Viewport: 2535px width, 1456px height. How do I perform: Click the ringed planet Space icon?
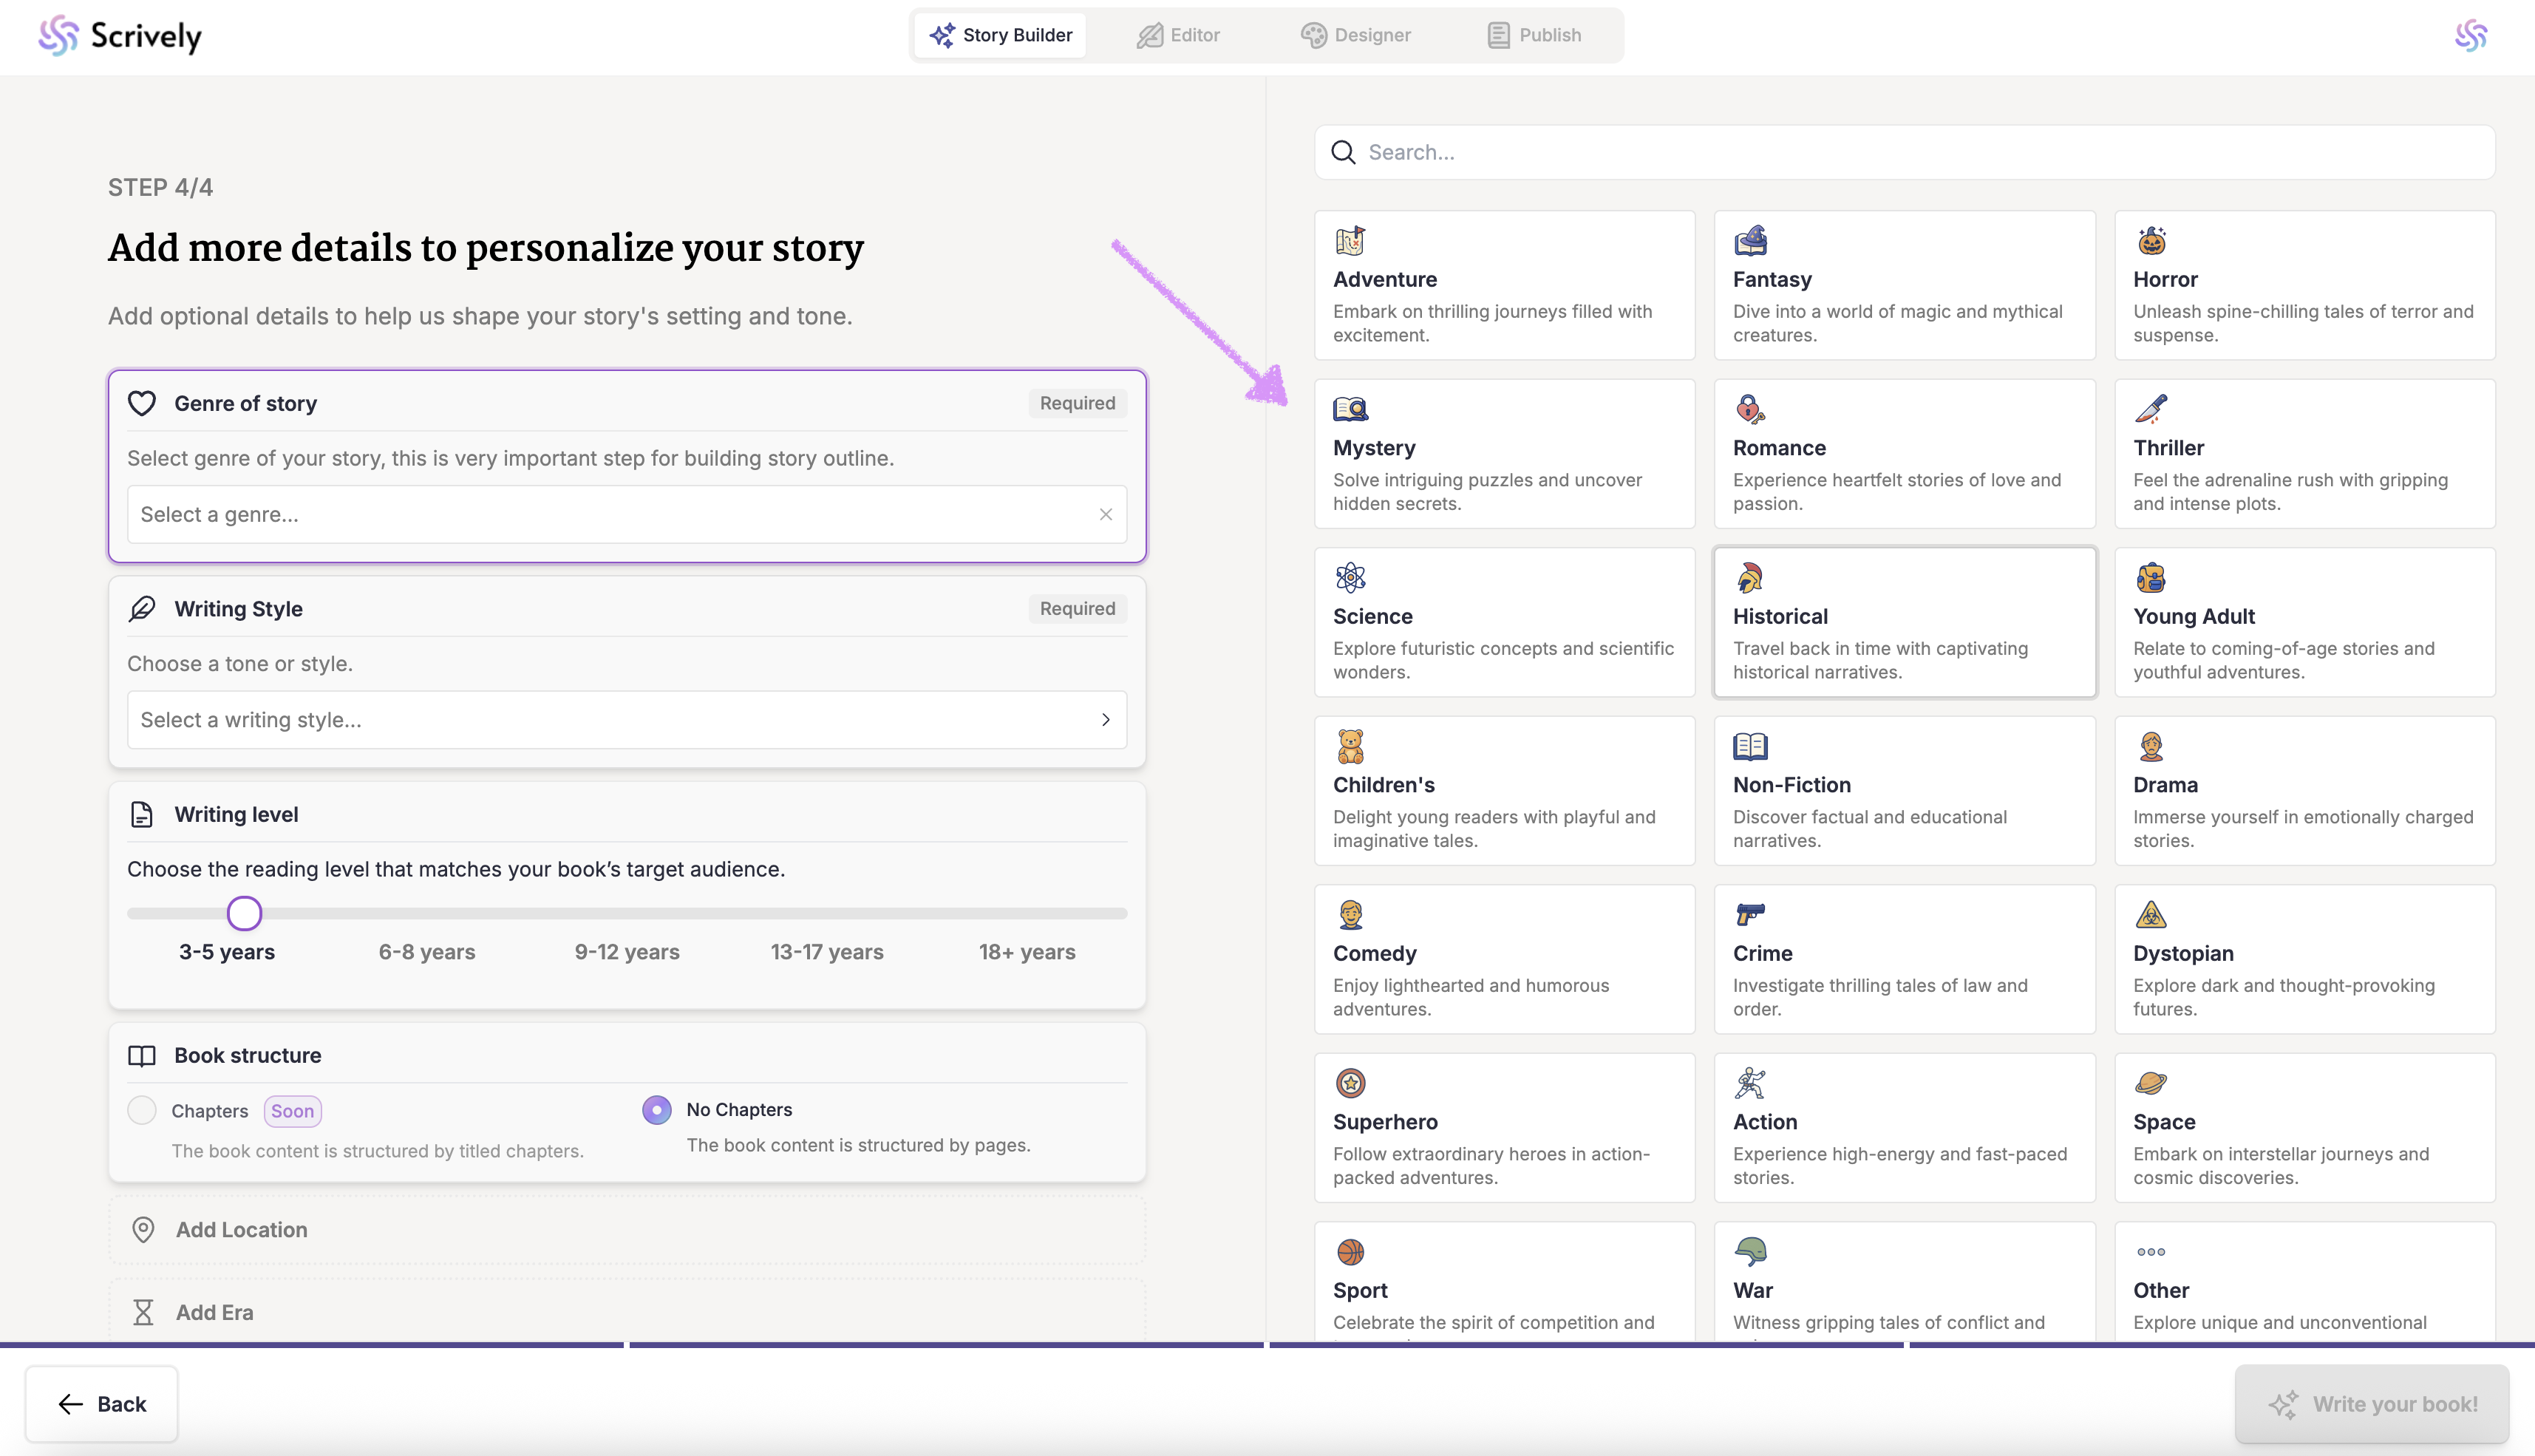[x=2150, y=1083]
